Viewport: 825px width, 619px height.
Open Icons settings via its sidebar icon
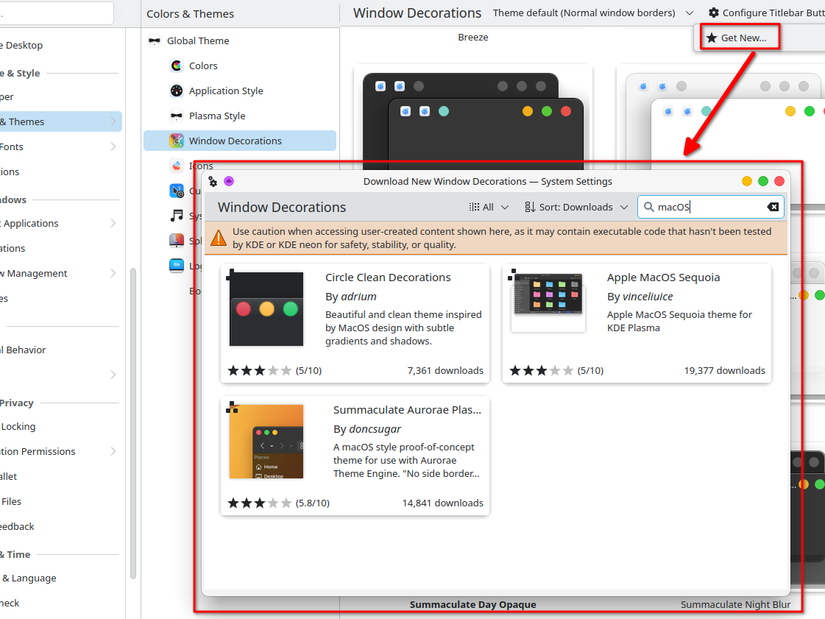(176, 165)
